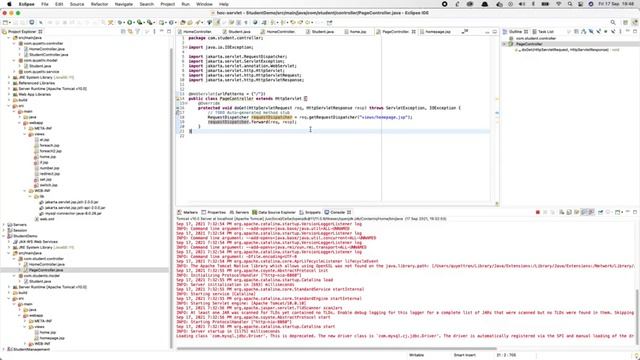
Task: Toggle Pin Console button
Action: point(600,212)
